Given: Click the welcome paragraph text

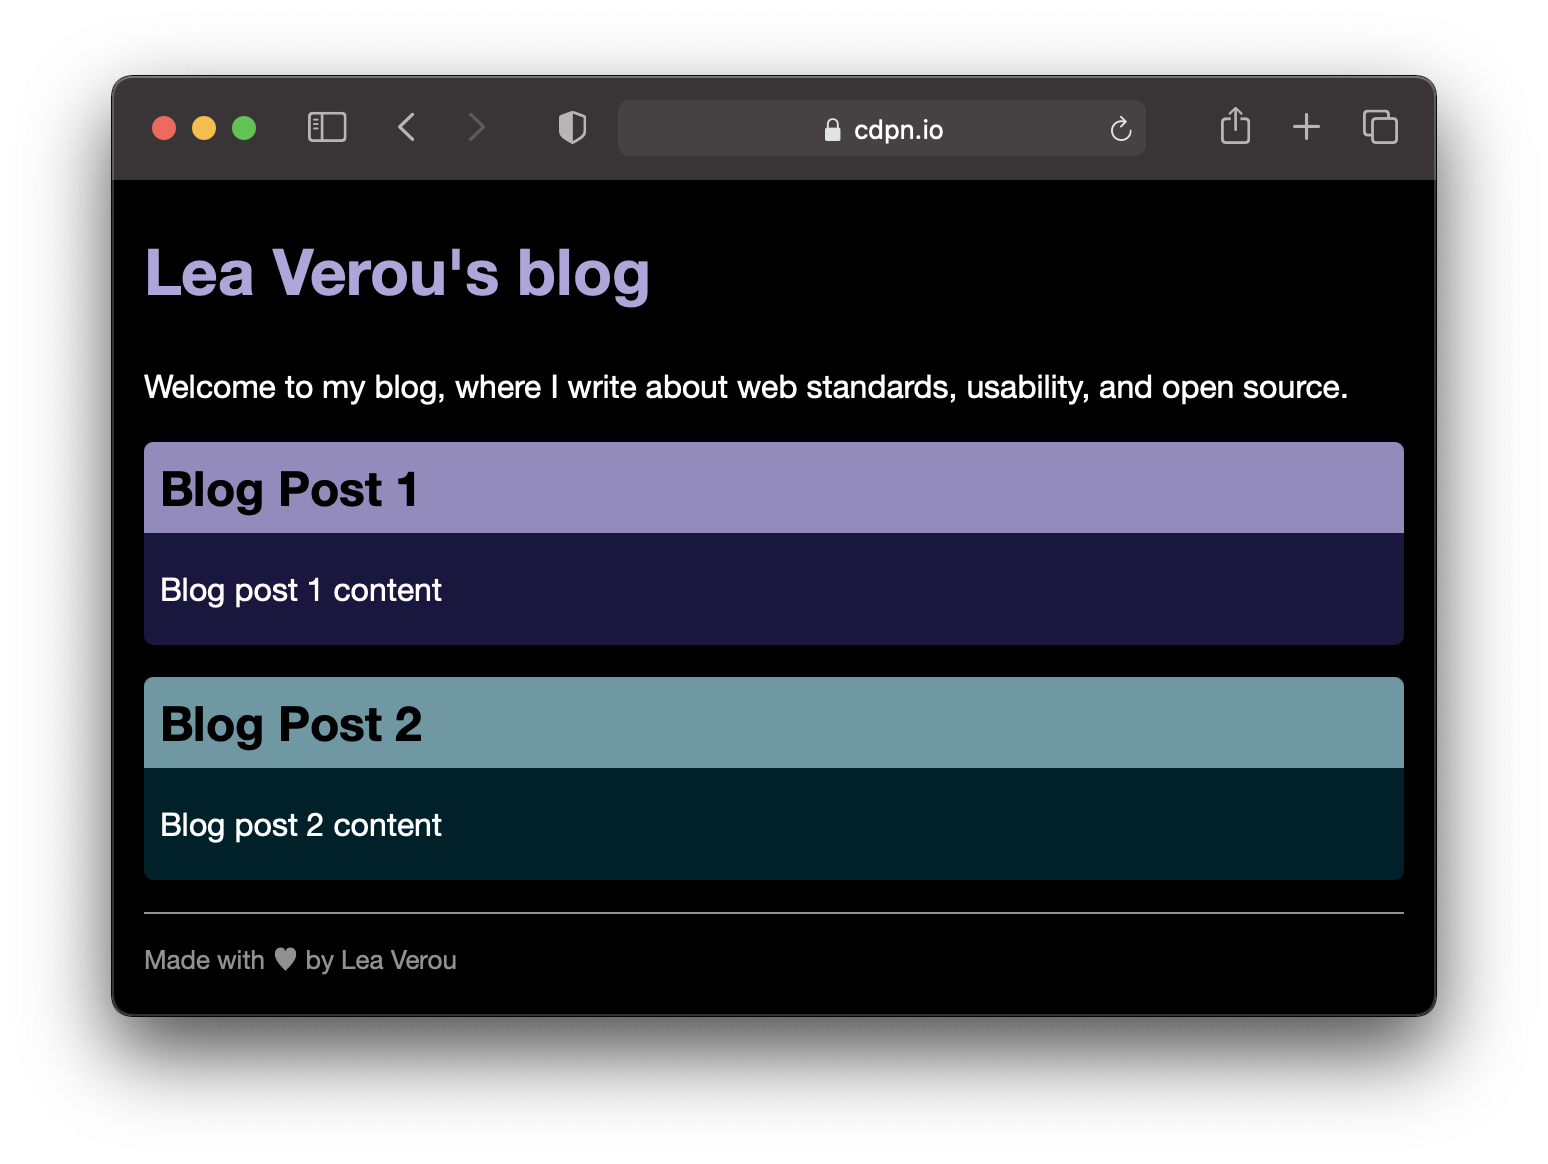Looking at the screenshot, I should [x=745, y=387].
